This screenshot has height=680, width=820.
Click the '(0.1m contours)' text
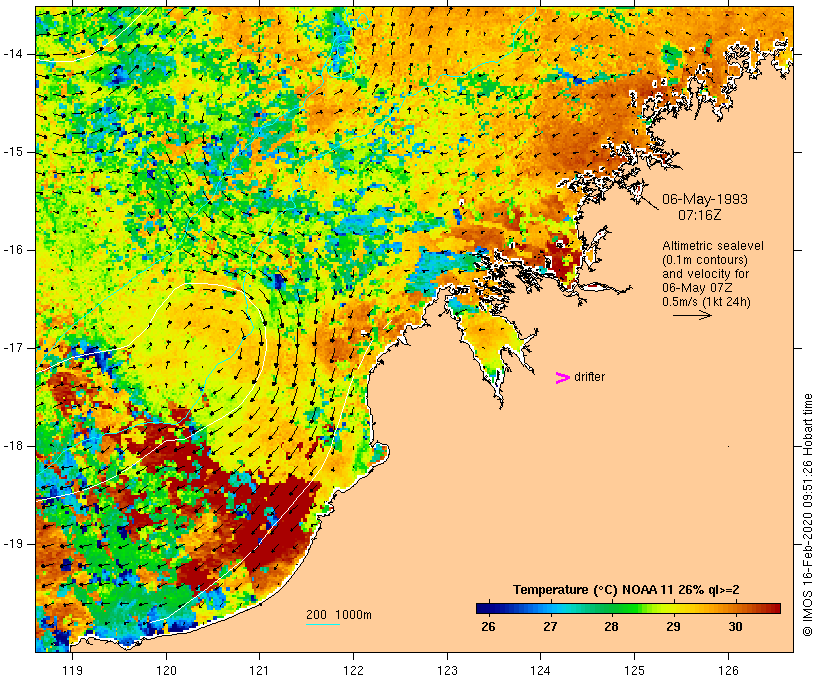[704, 260]
